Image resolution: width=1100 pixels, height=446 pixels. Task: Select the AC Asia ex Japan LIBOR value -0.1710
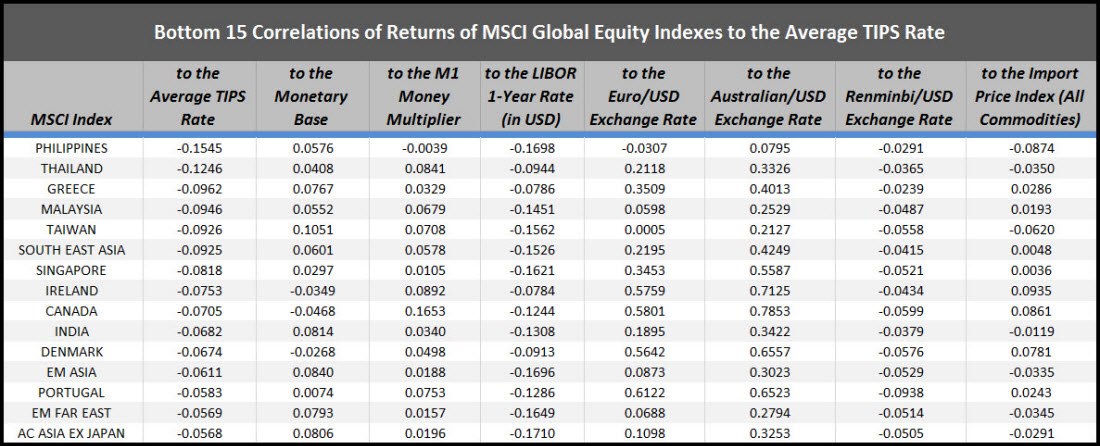point(530,433)
